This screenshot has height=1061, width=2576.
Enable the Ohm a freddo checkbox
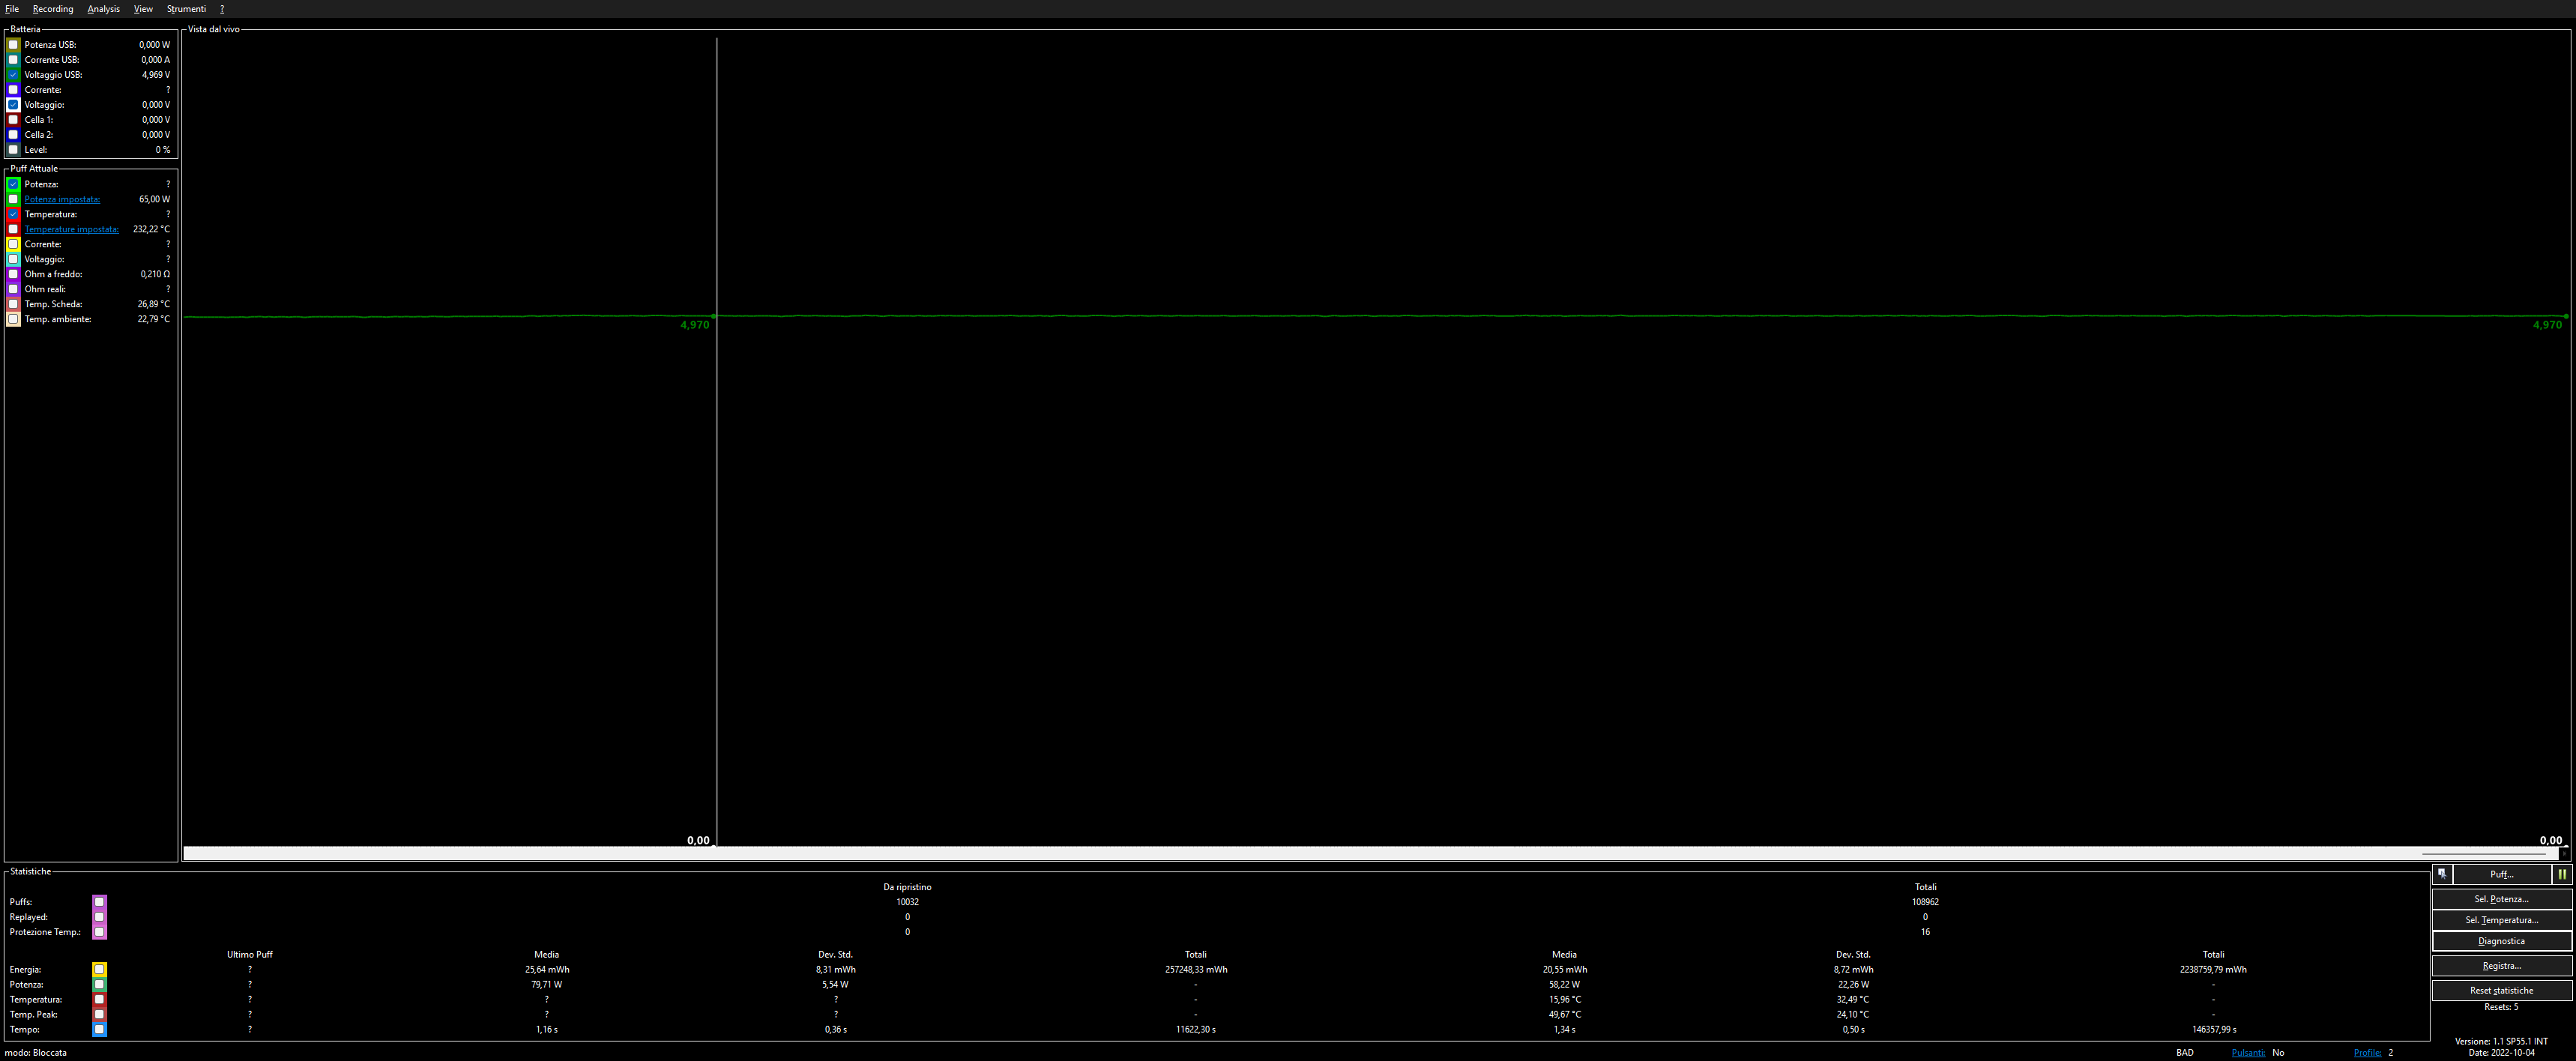click(14, 274)
